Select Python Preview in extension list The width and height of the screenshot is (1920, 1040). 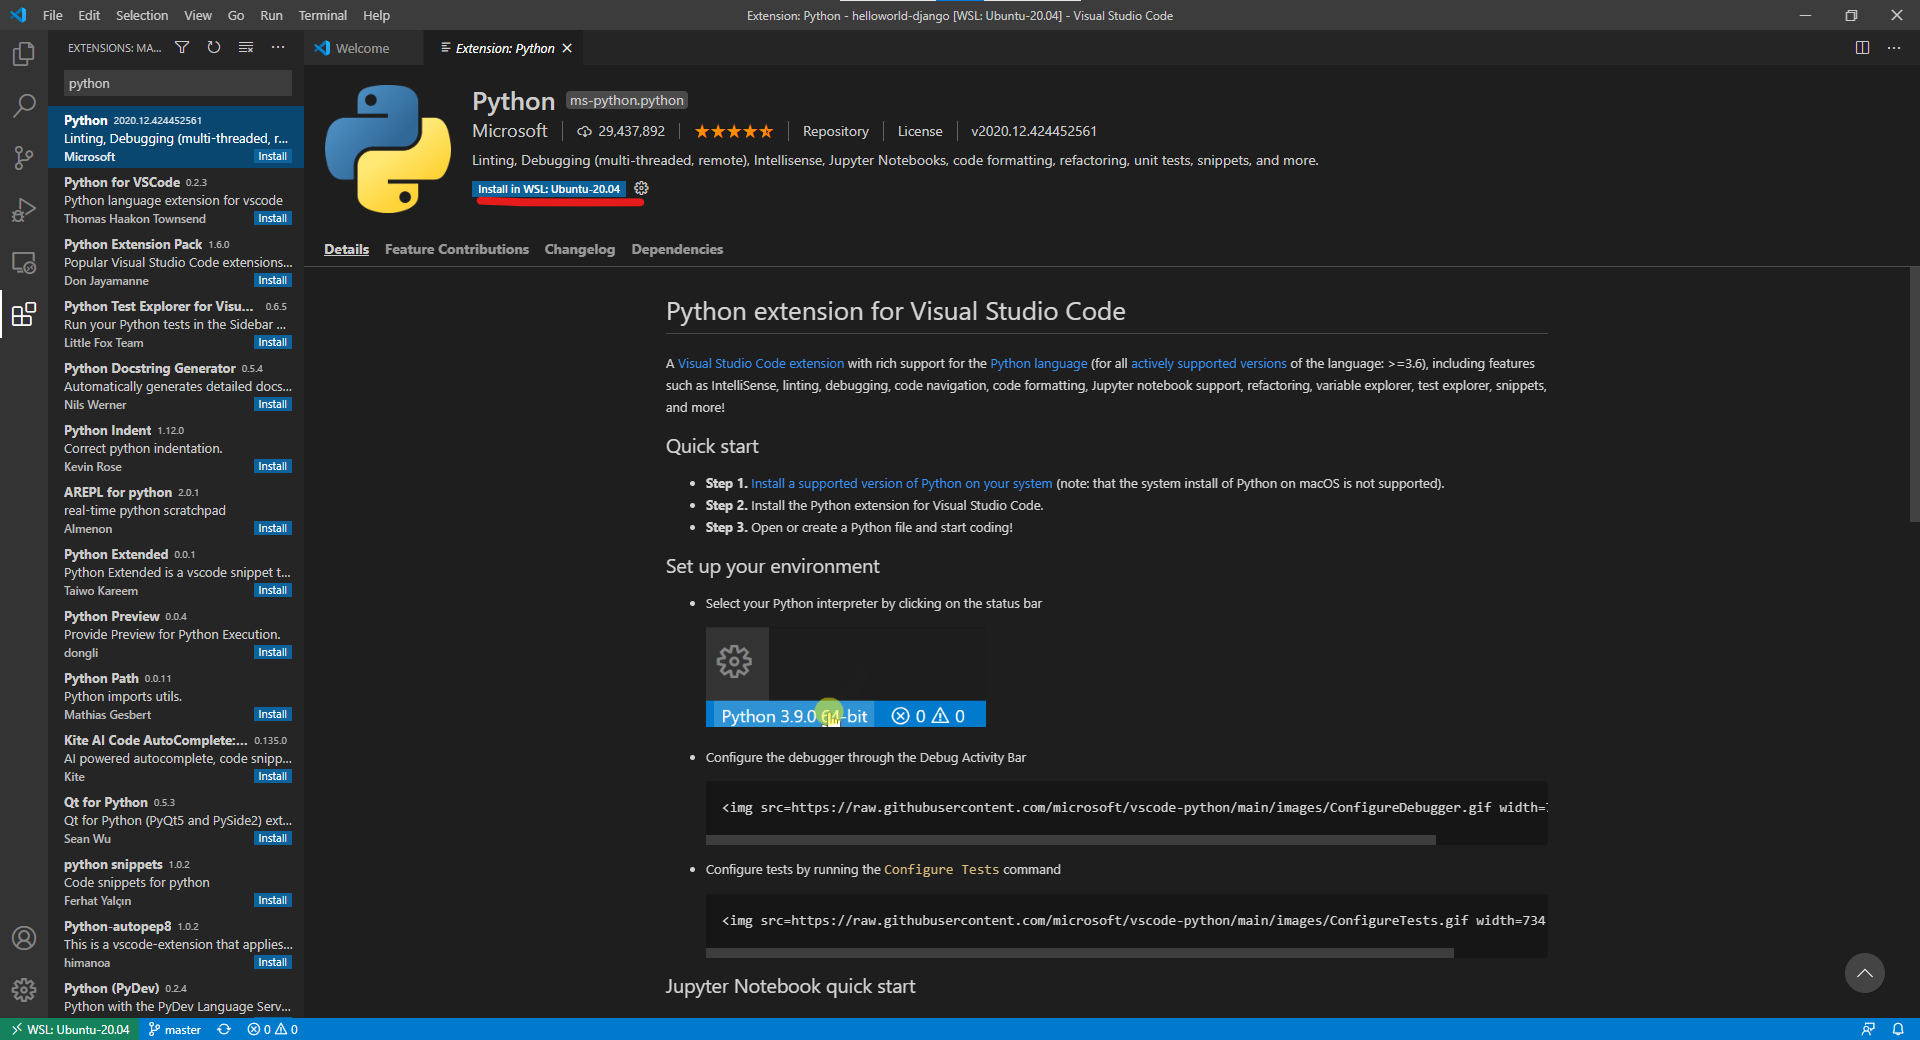tap(176, 633)
